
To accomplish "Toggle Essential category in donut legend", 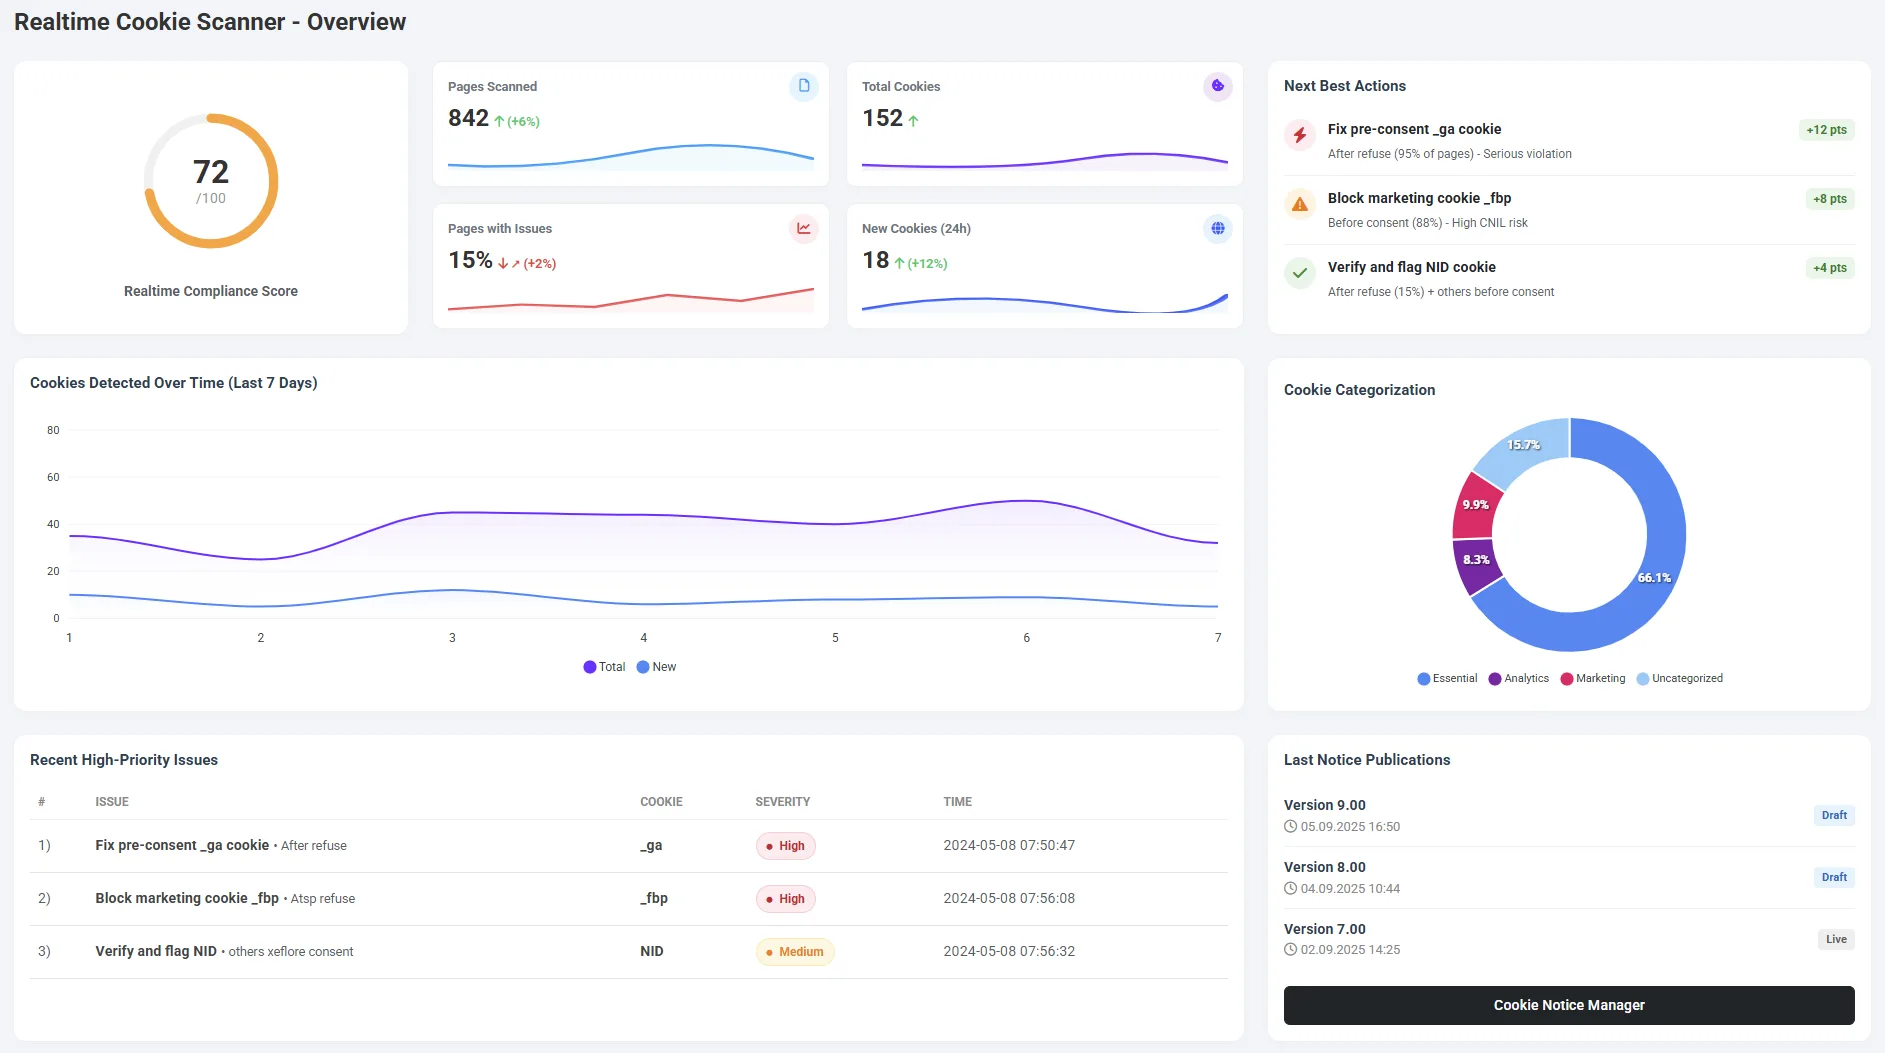I will coord(1447,679).
